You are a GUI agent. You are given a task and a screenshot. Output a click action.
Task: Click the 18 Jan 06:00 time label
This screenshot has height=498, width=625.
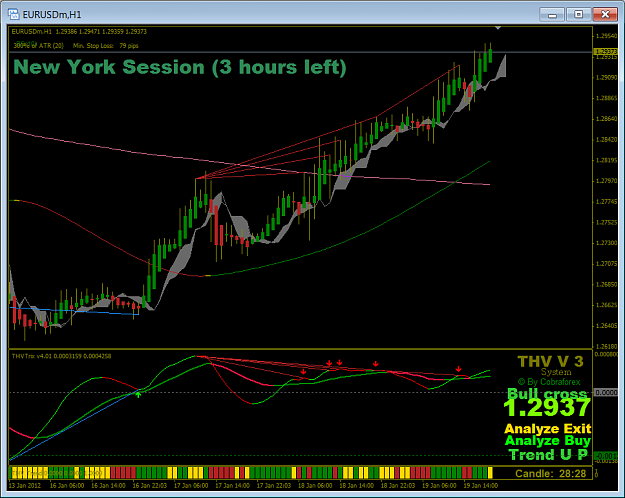point(315,486)
